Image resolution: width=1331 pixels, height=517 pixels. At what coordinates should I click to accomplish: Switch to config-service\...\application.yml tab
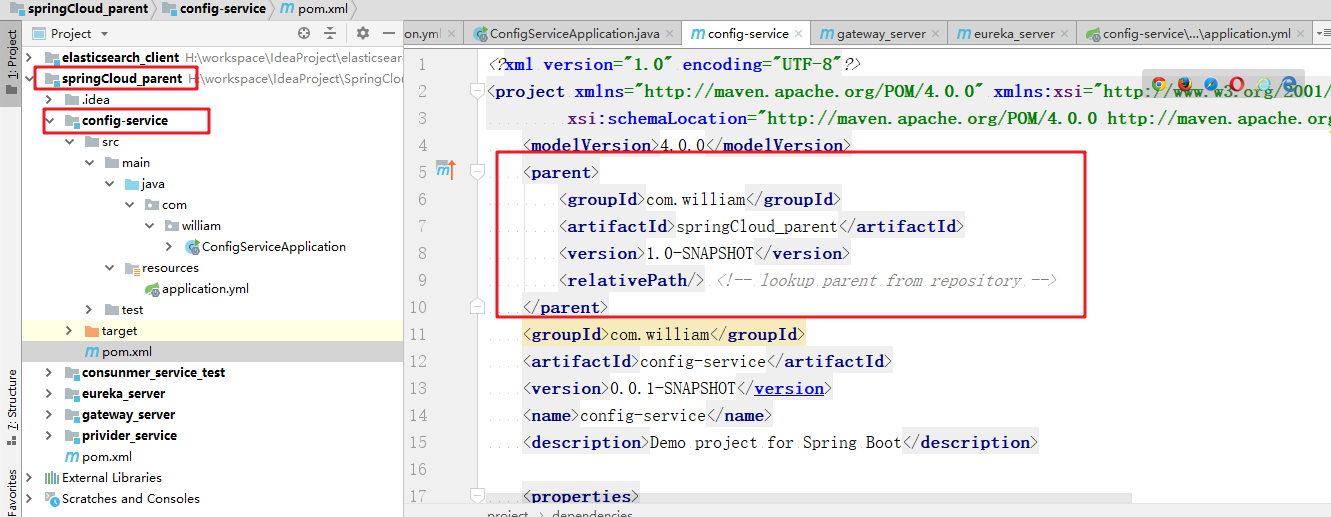1195,33
